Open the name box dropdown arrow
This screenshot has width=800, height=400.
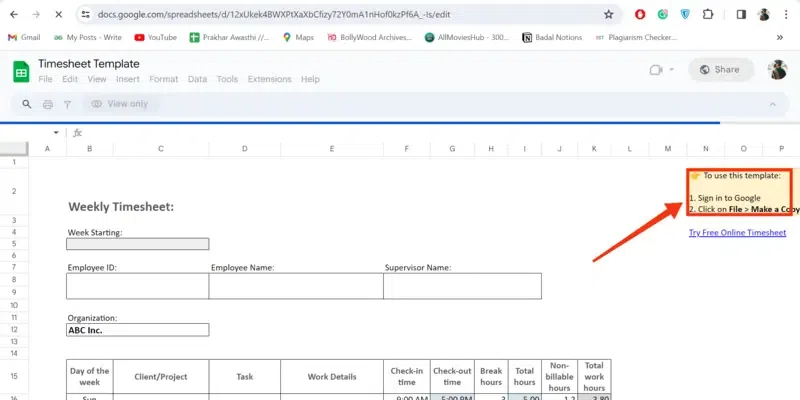56,133
